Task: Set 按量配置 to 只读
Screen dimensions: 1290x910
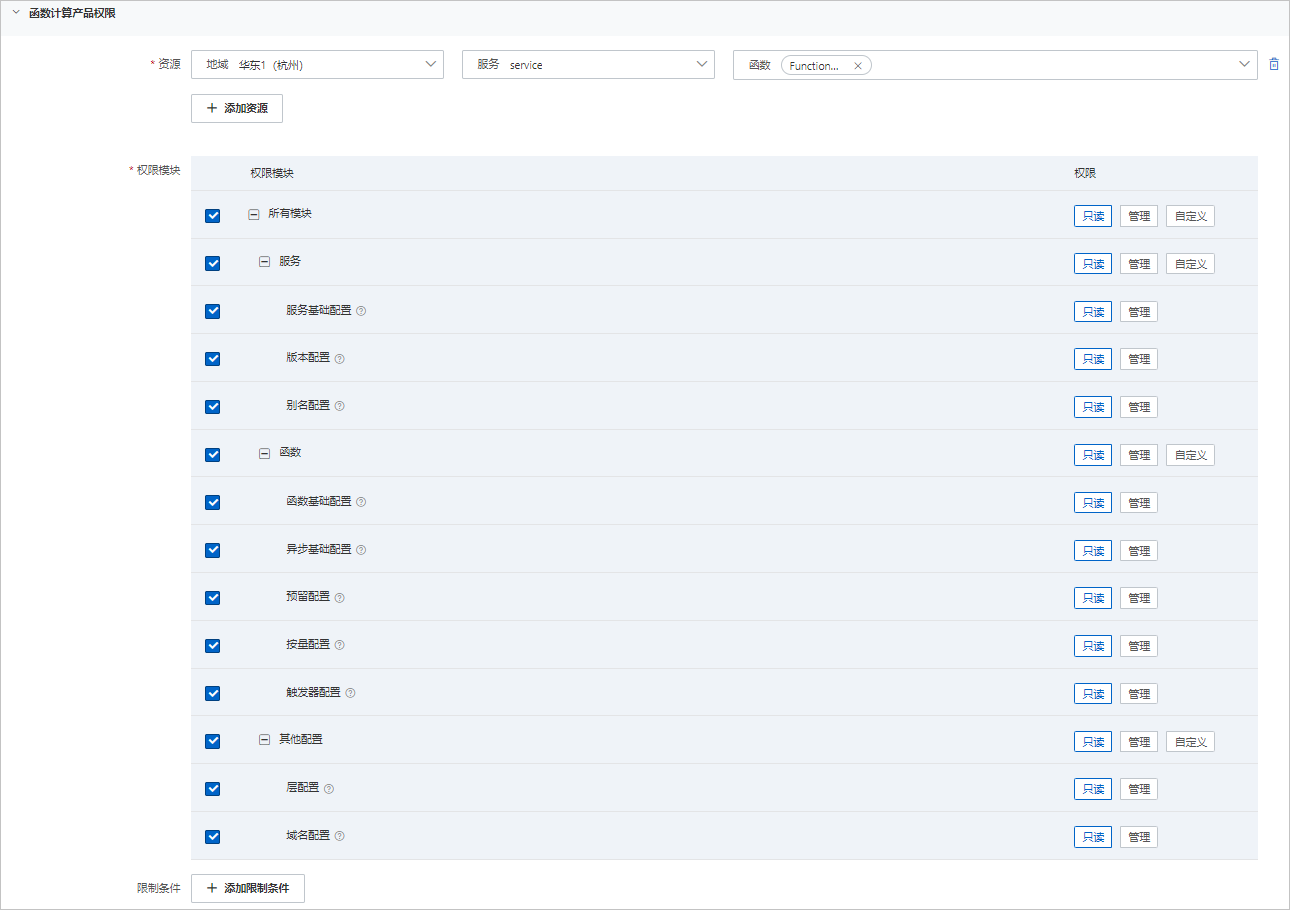Action: 1093,646
